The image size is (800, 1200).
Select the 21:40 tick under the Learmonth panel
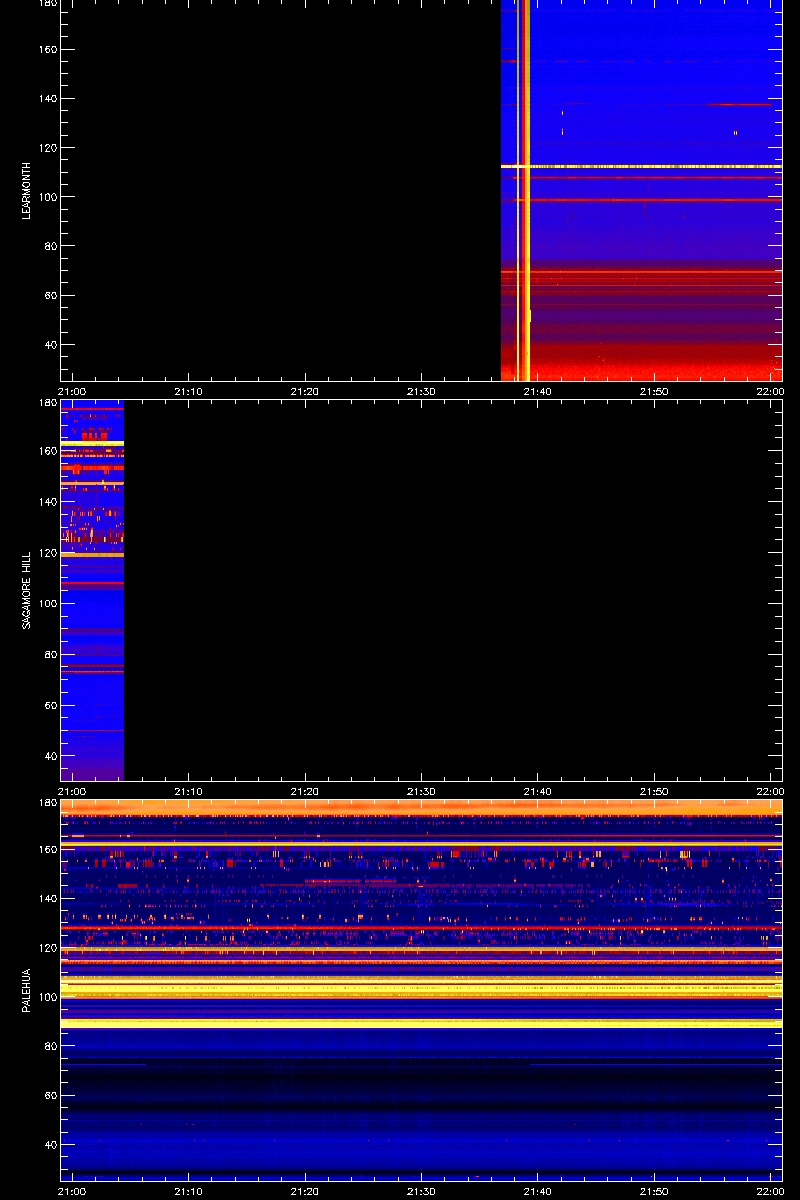pos(538,391)
